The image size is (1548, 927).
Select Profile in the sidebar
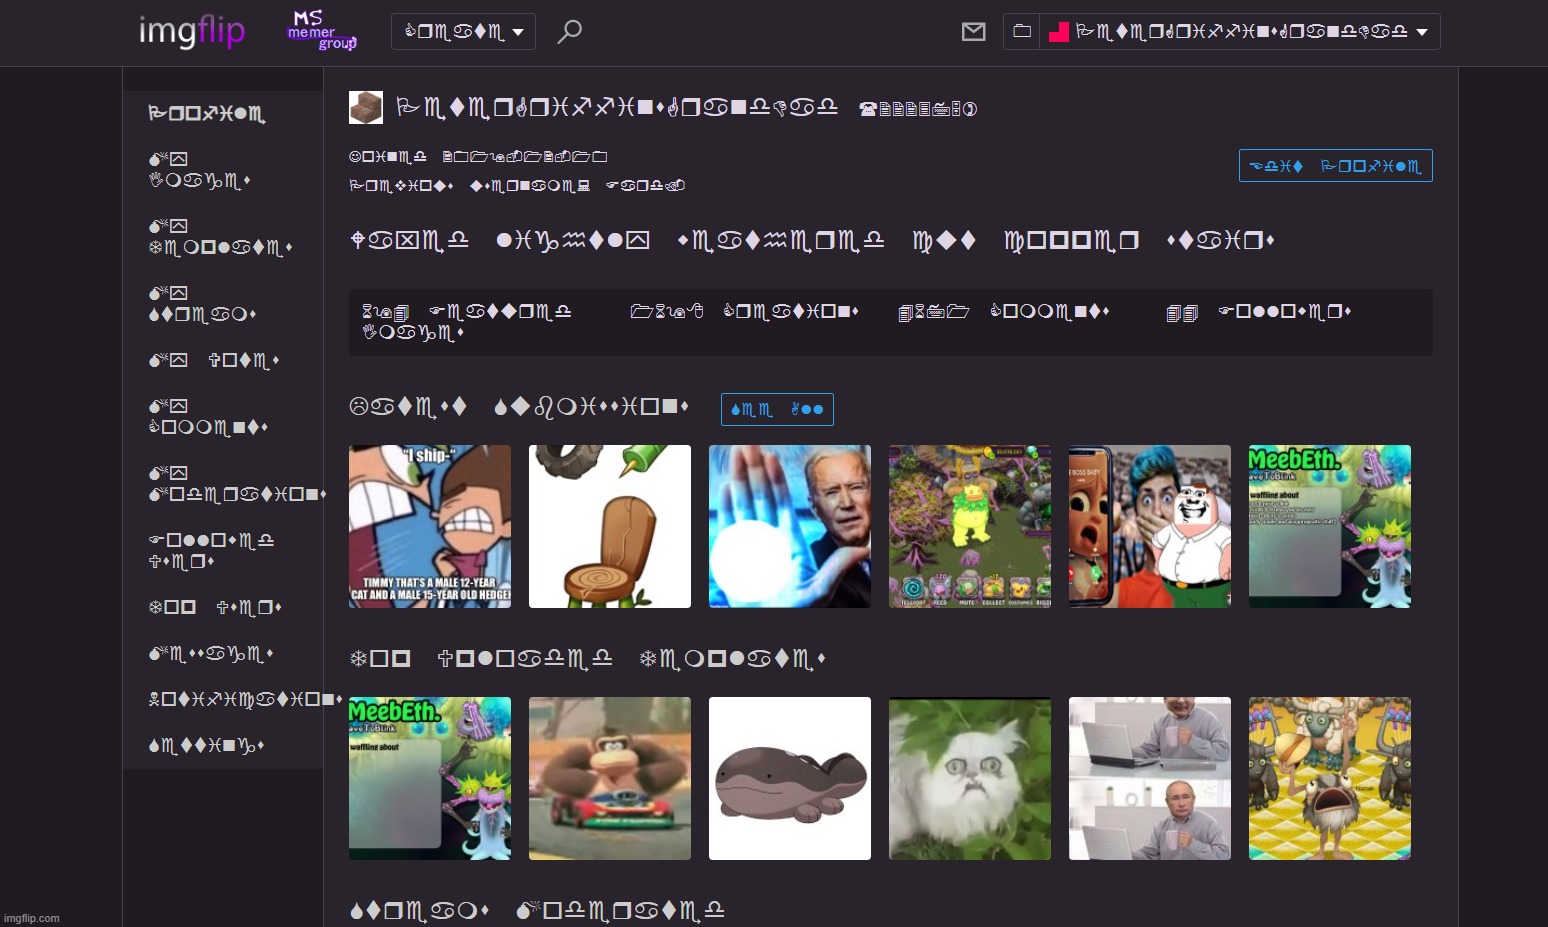[207, 114]
